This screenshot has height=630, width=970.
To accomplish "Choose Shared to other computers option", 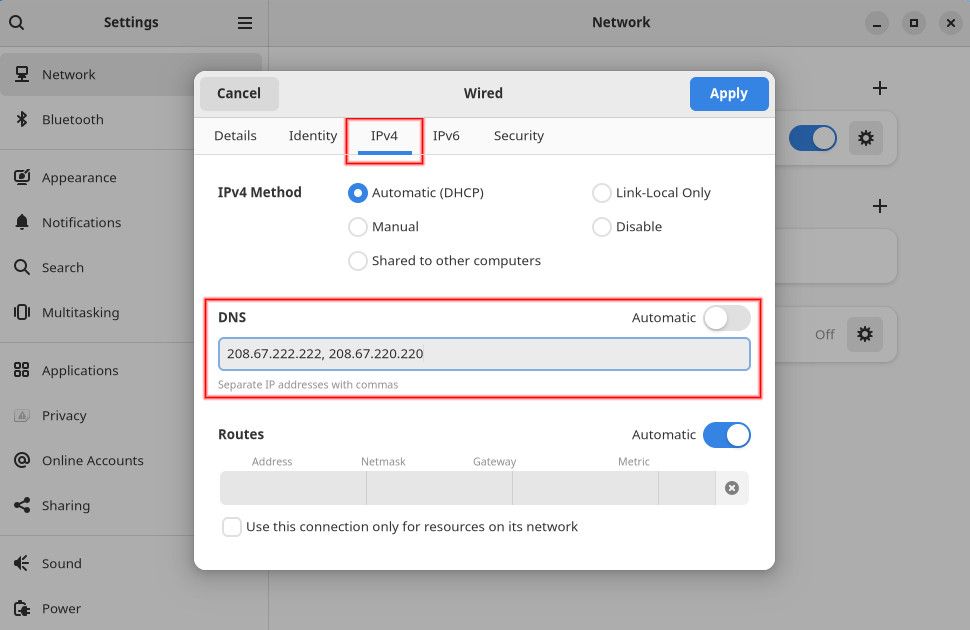I will 358,261.
